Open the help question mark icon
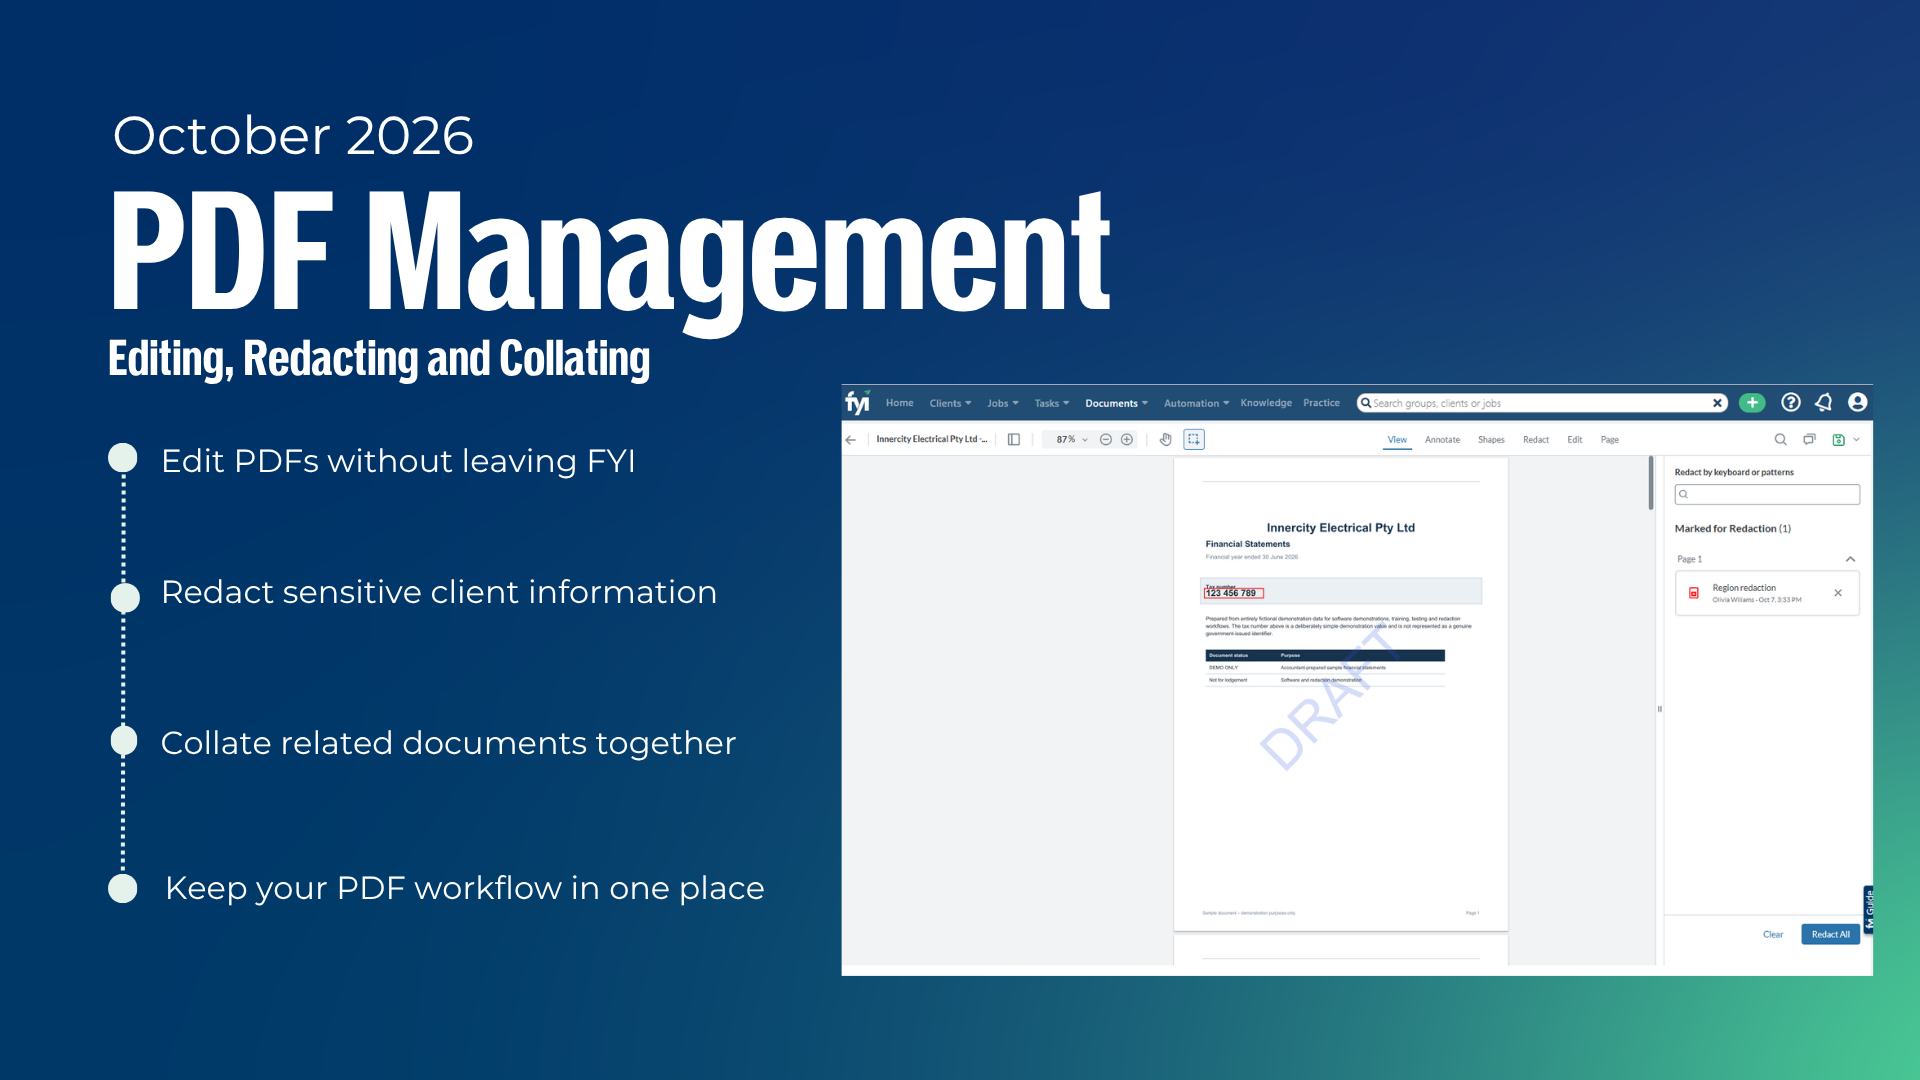This screenshot has width=1920, height=1080. coord(1791,402)
